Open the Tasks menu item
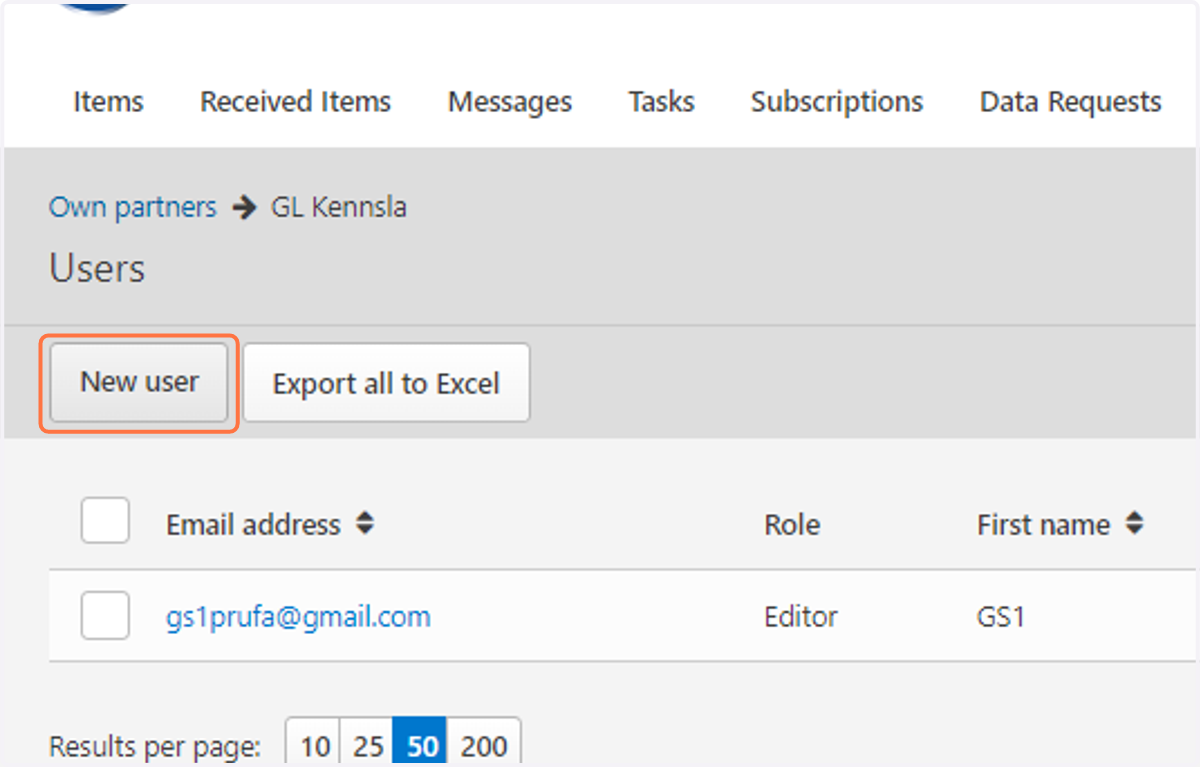Screen dimensions: 1200x767 tap(661, 102)
